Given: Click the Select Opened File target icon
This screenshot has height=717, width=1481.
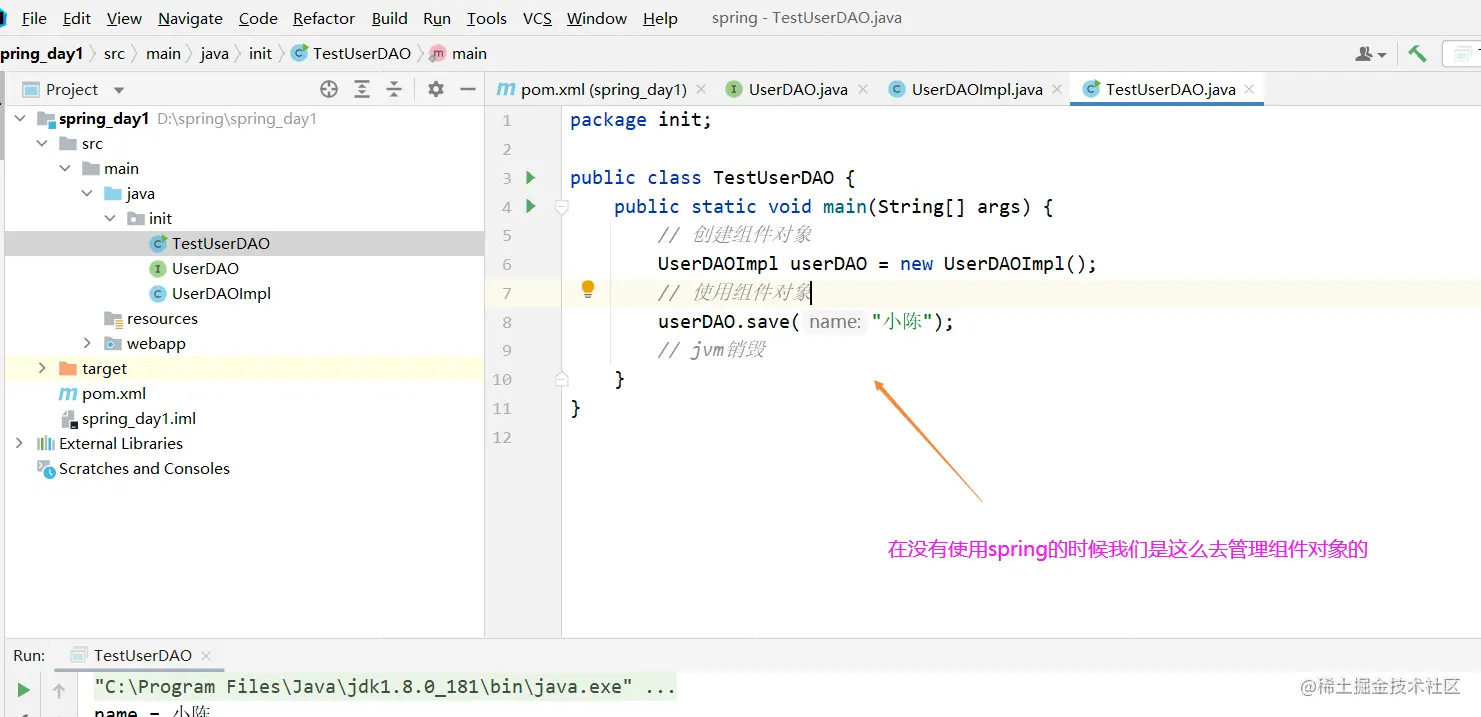Looking at the screenshot, I should point(329,89).
